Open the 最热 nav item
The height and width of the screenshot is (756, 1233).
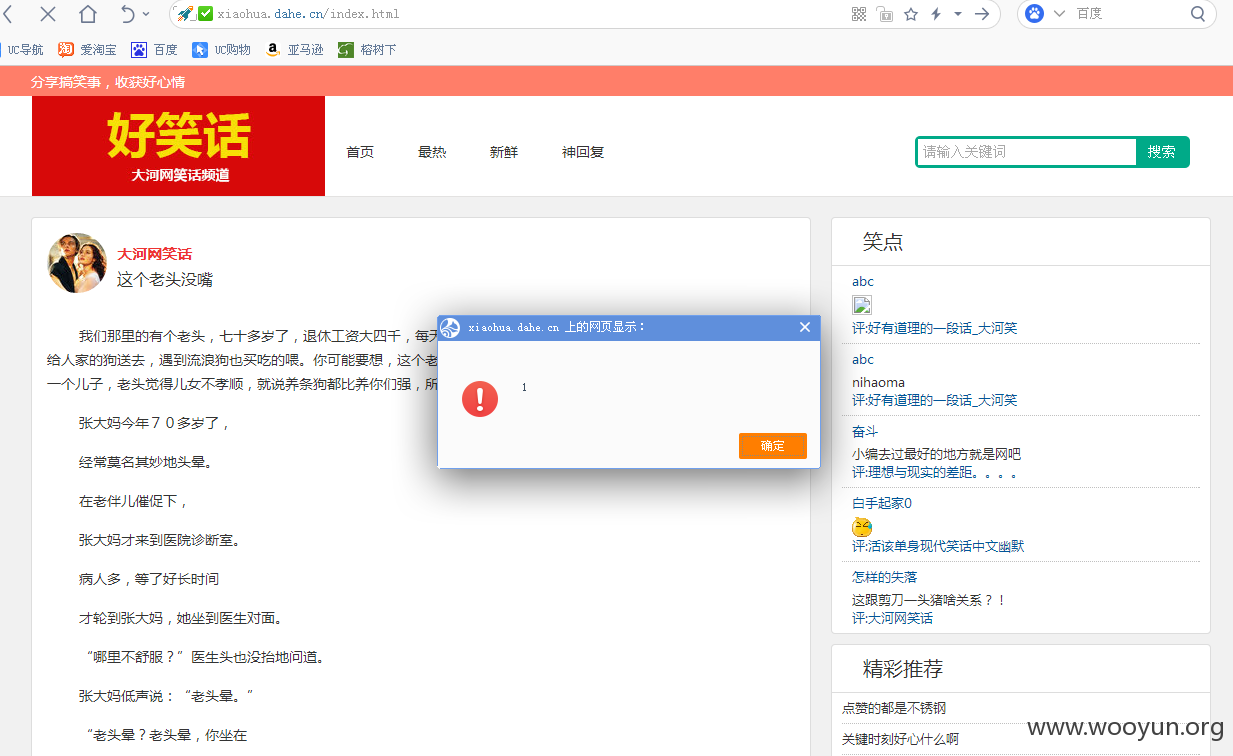tap(432, 152)
